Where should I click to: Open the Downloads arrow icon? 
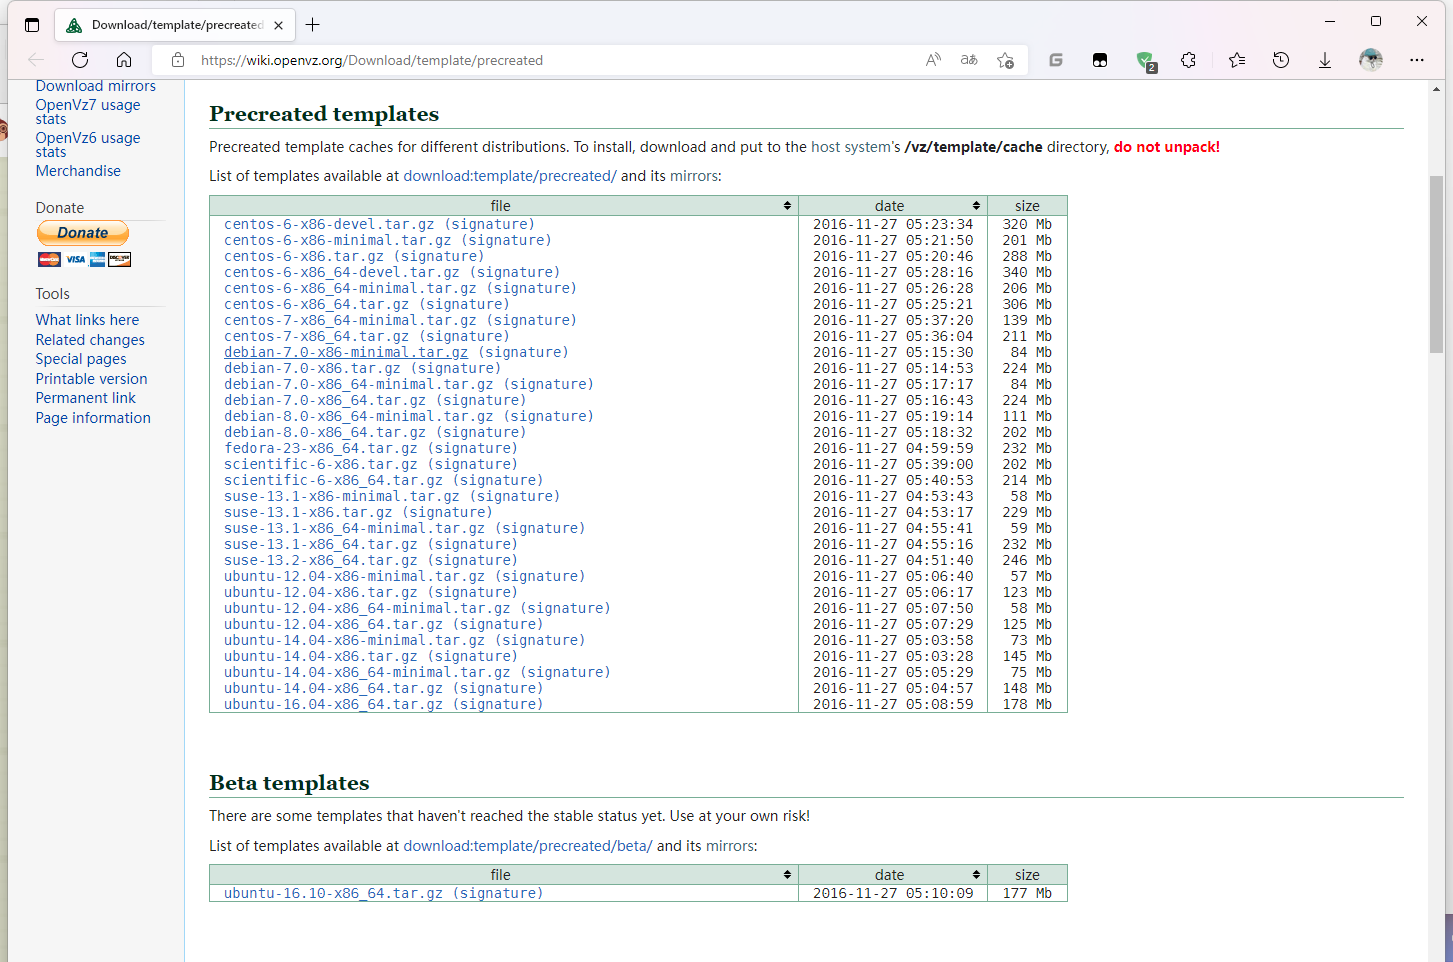point(1325,60)
